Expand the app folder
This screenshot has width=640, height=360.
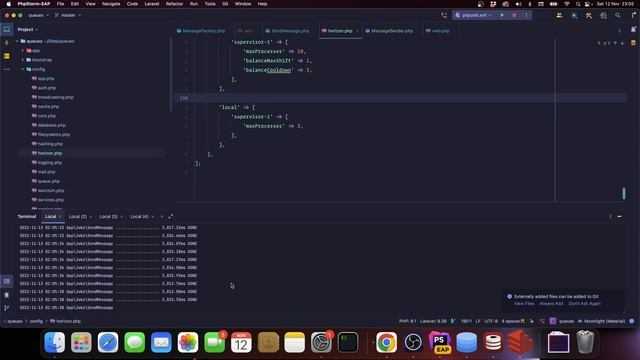coord(23,51)
